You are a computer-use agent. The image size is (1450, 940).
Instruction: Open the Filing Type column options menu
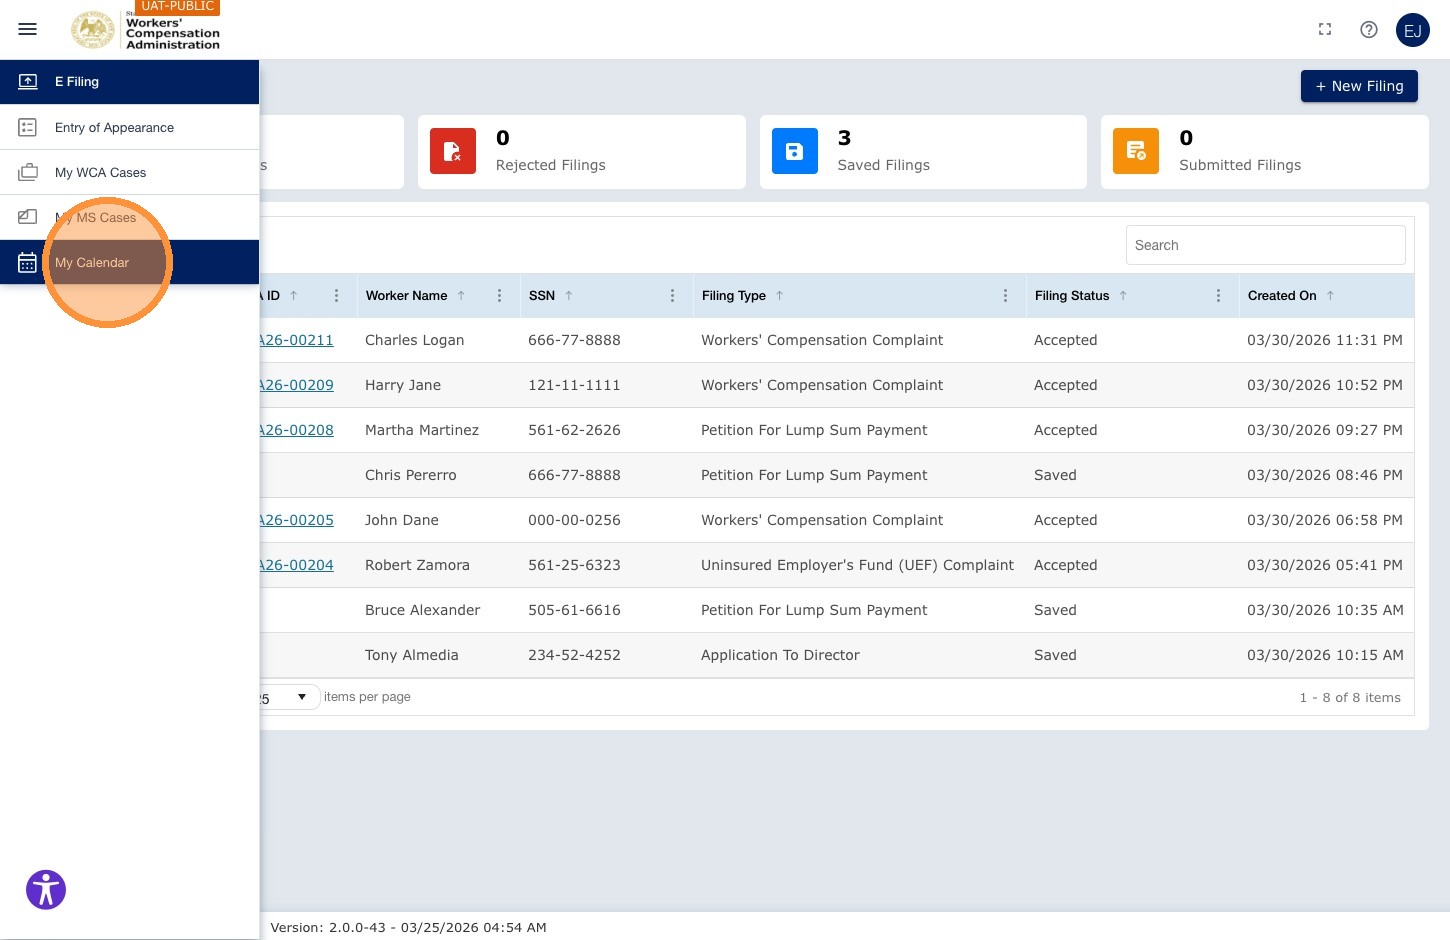click(x=1005, y=296)
